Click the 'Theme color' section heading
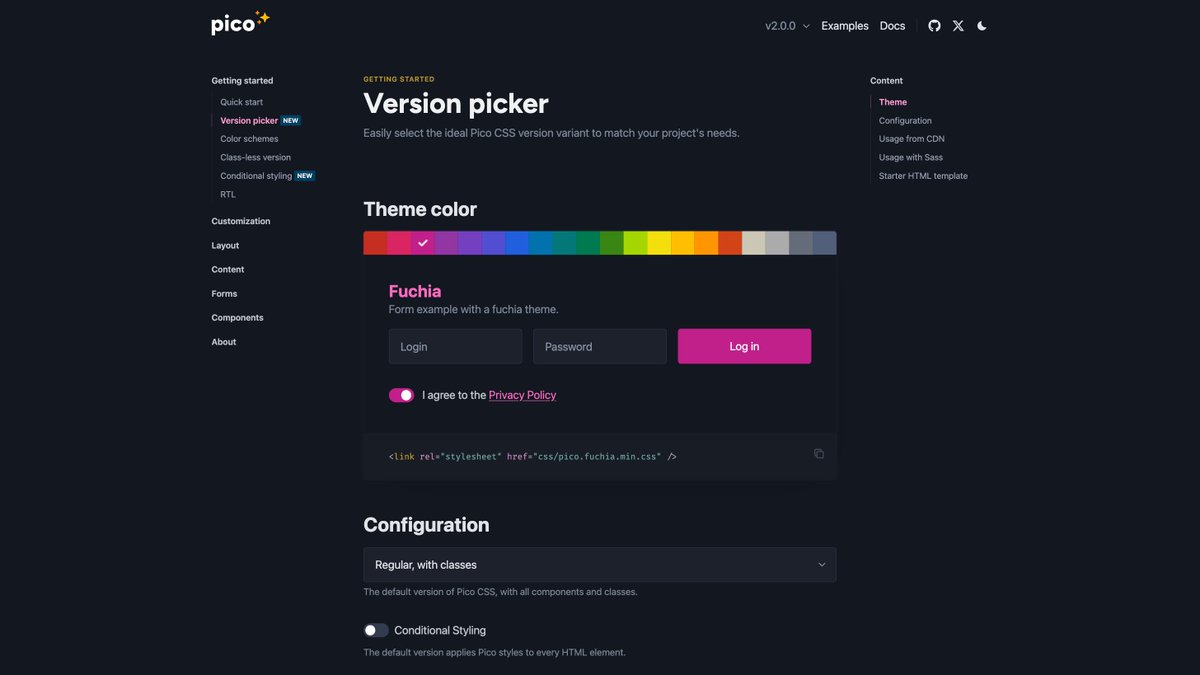The height and width of the screenshot is (675, 1200). coord(420,209)
